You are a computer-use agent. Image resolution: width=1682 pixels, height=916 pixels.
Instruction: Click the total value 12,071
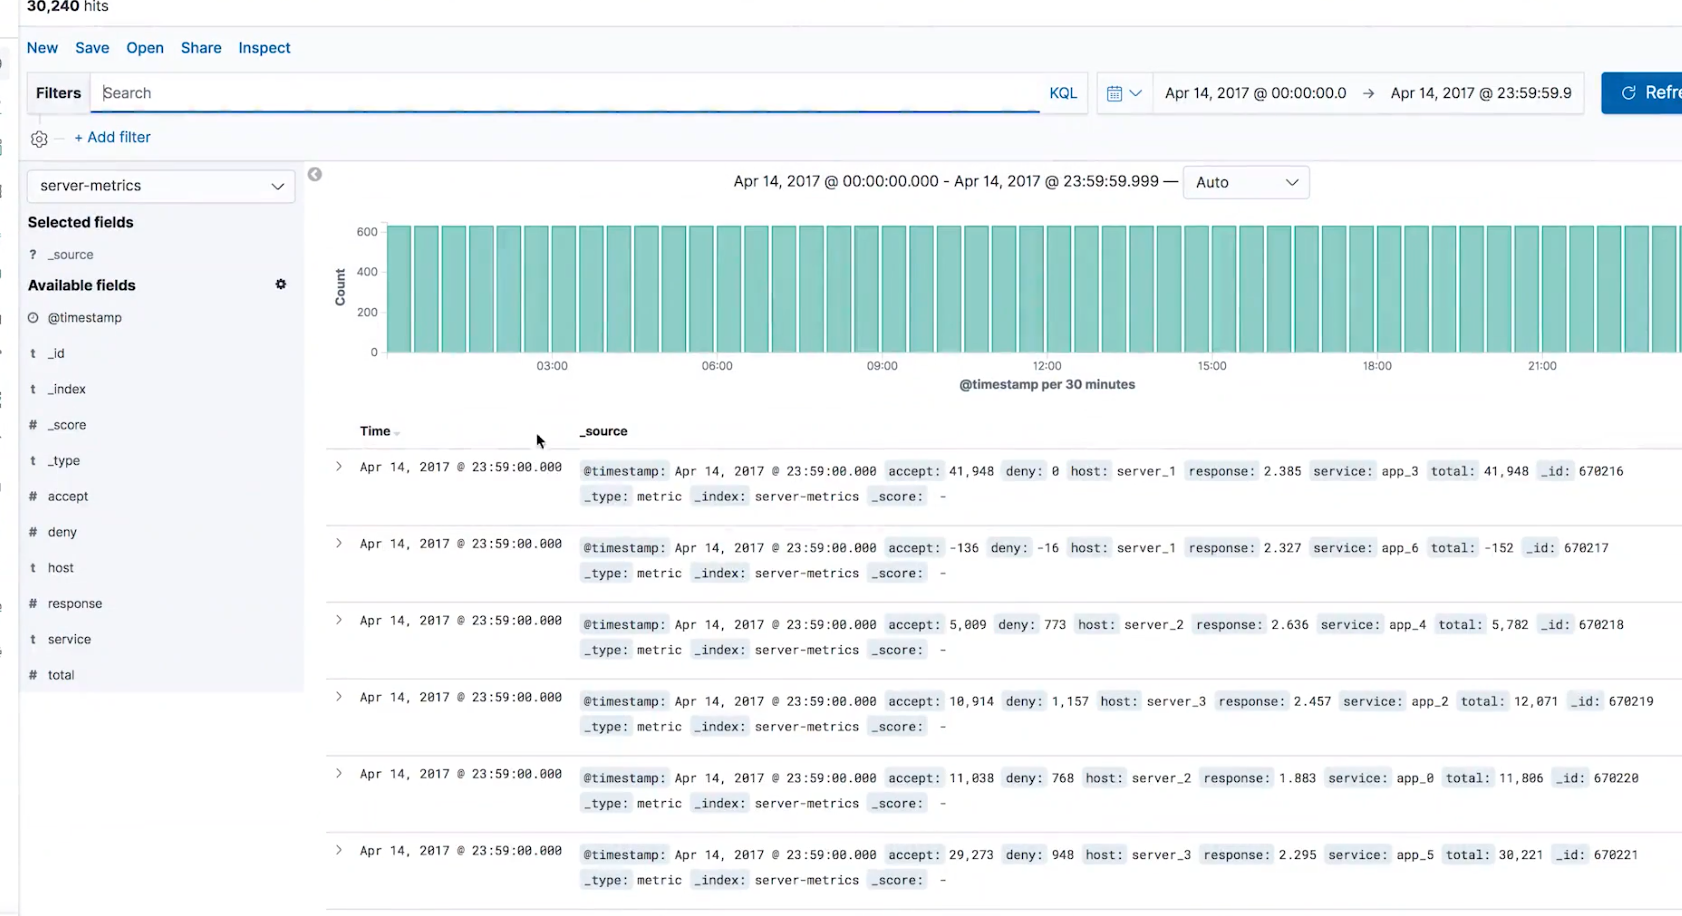[1536, 702]
